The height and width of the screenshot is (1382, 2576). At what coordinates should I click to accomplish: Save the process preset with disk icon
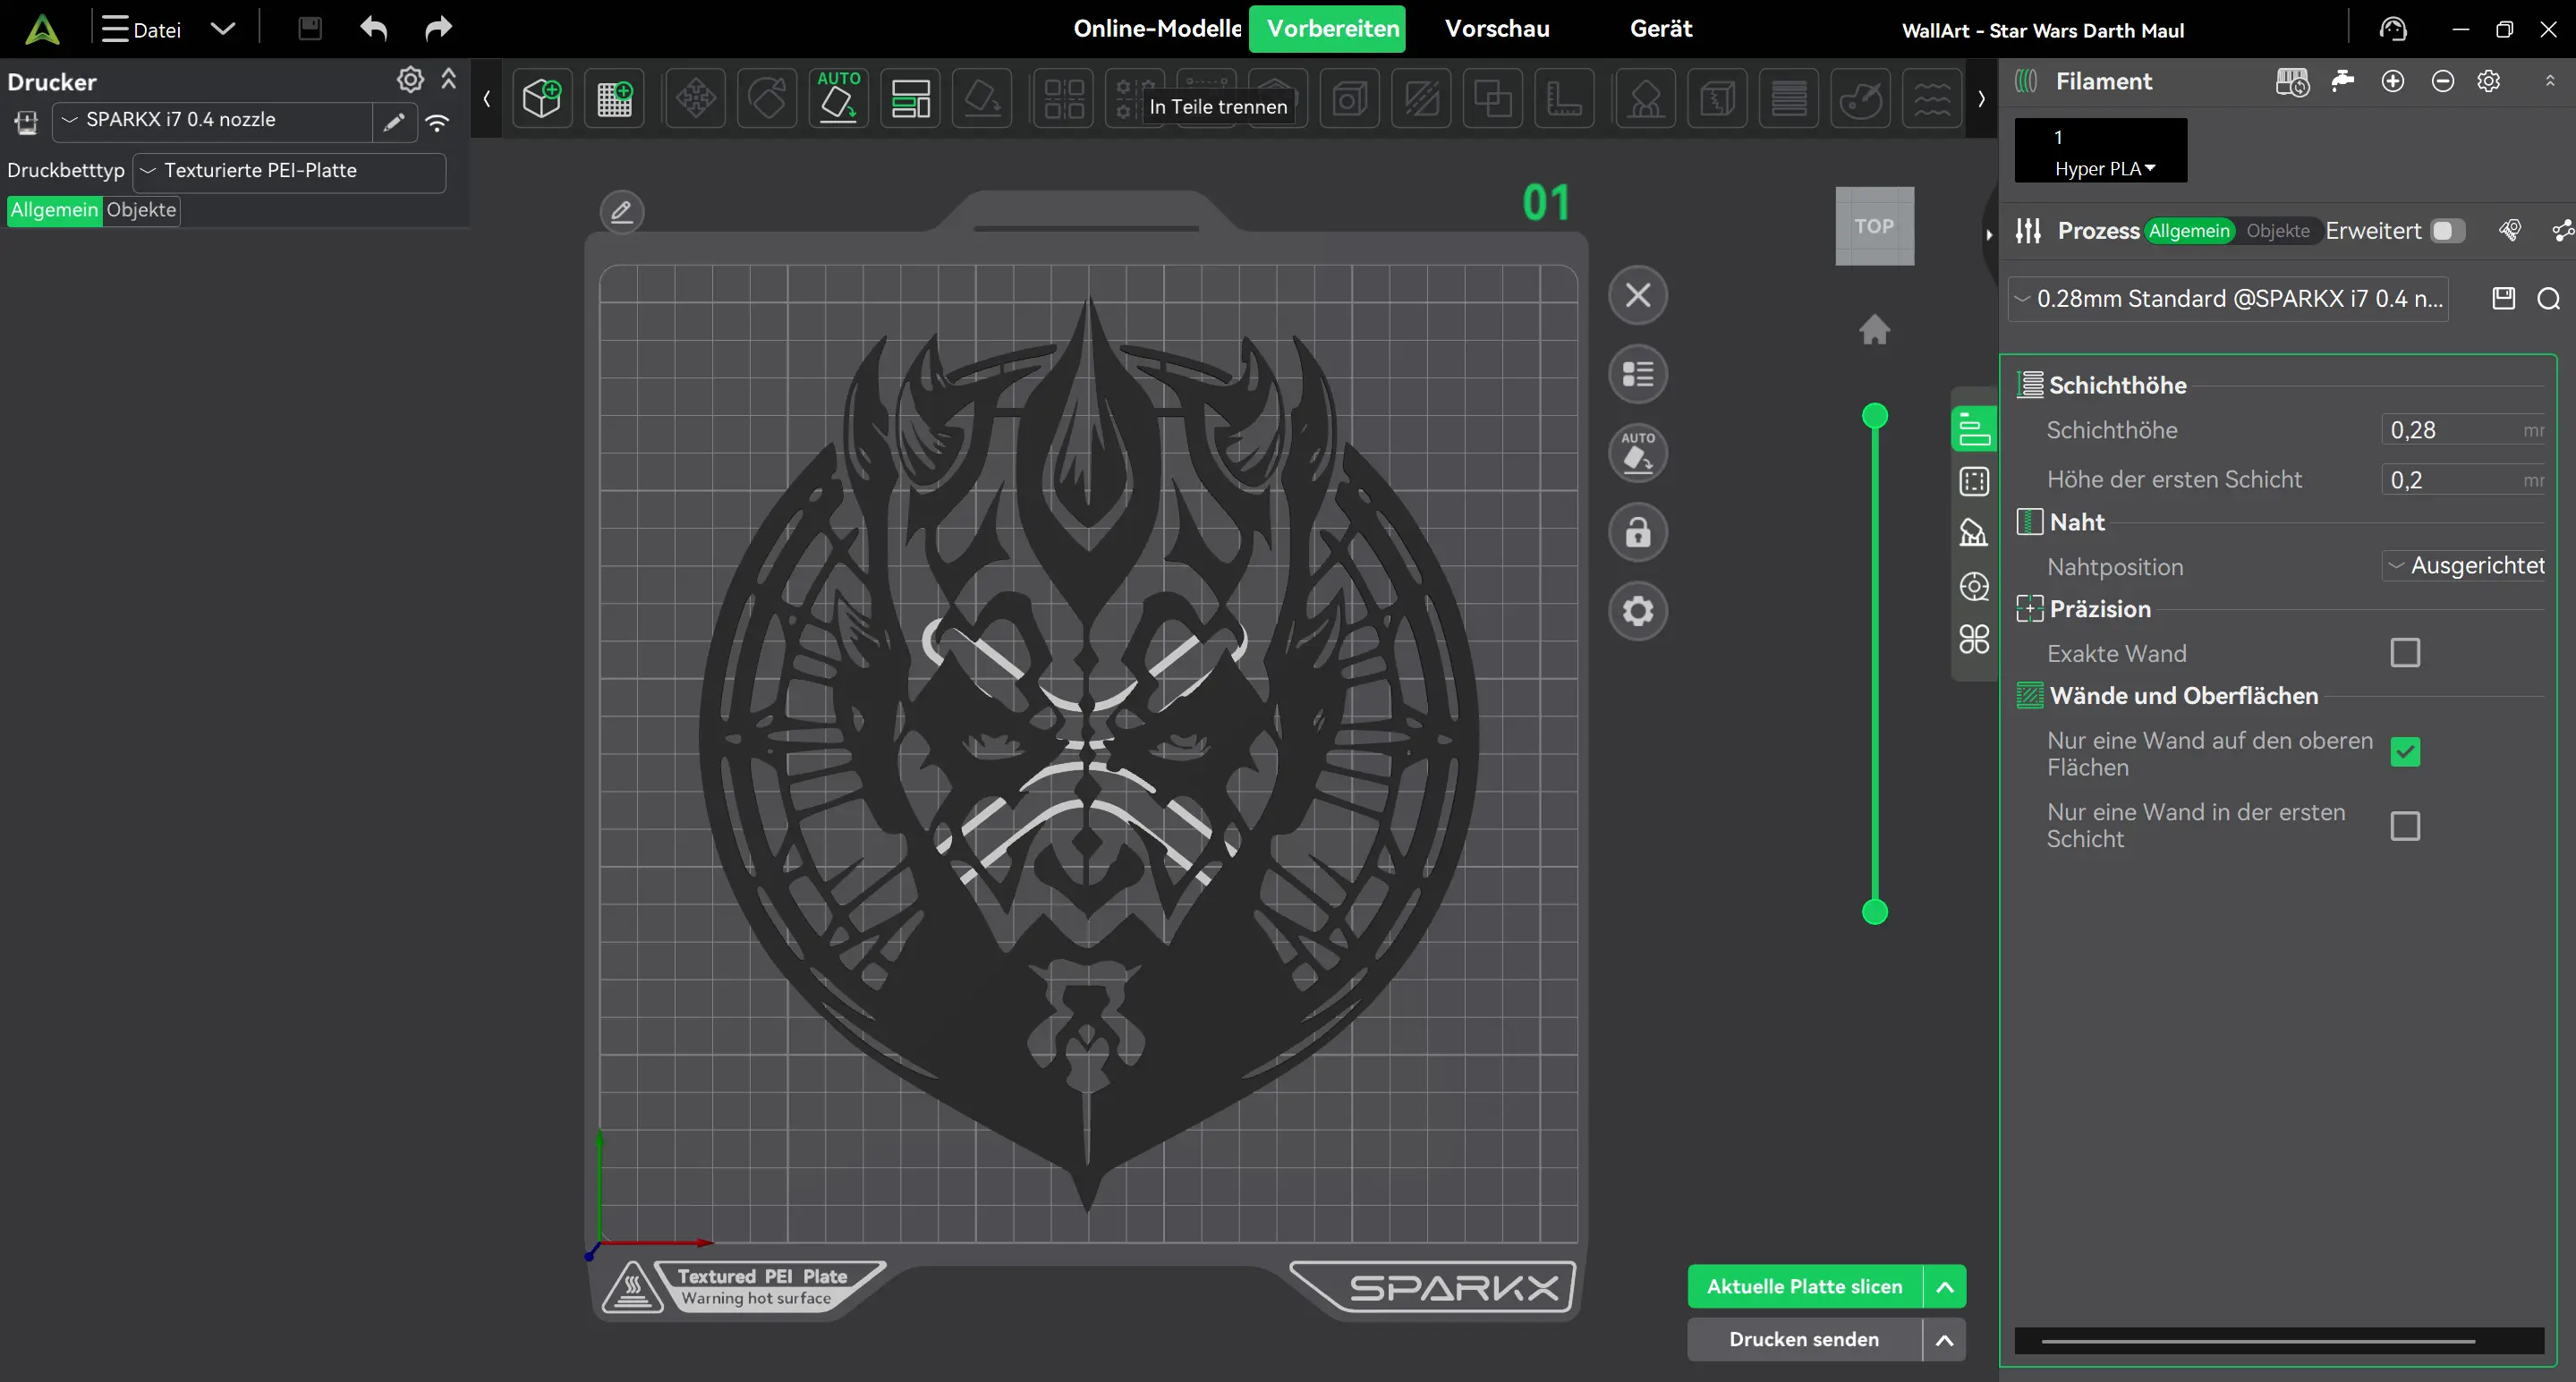2504,298
